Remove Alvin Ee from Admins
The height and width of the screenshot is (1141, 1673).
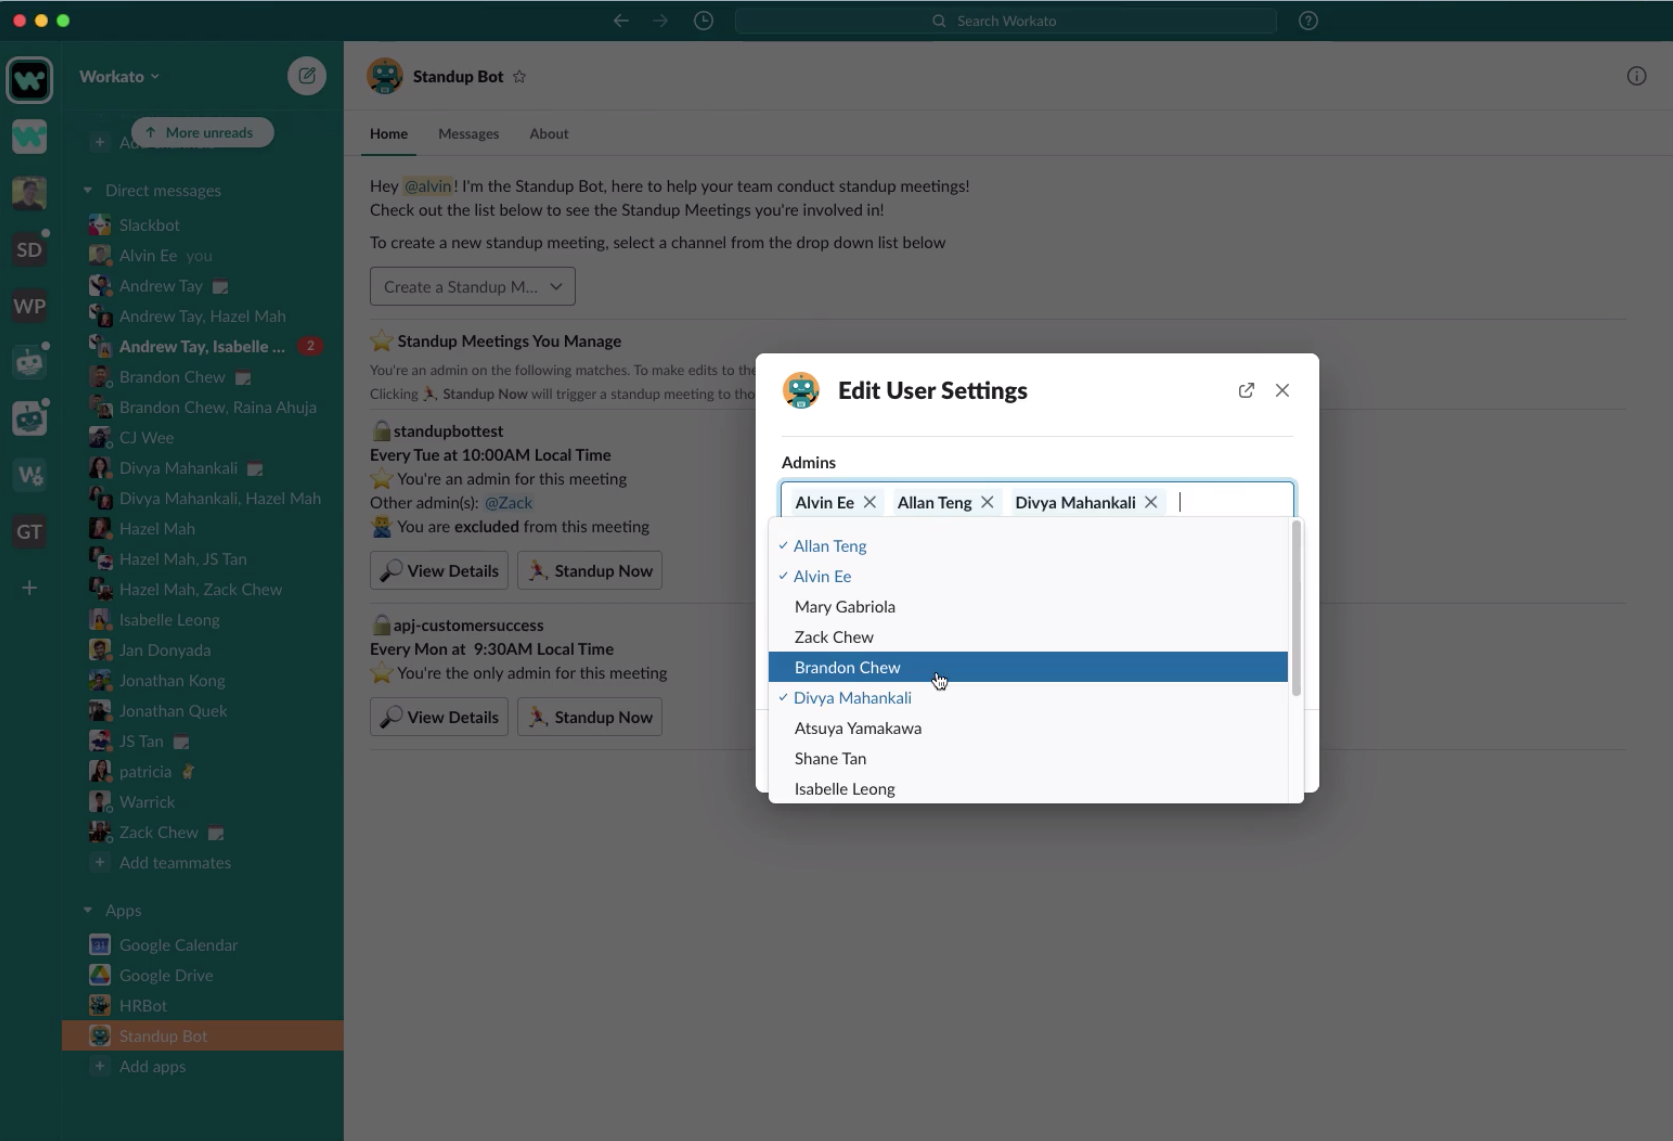(x=870, y=502)
